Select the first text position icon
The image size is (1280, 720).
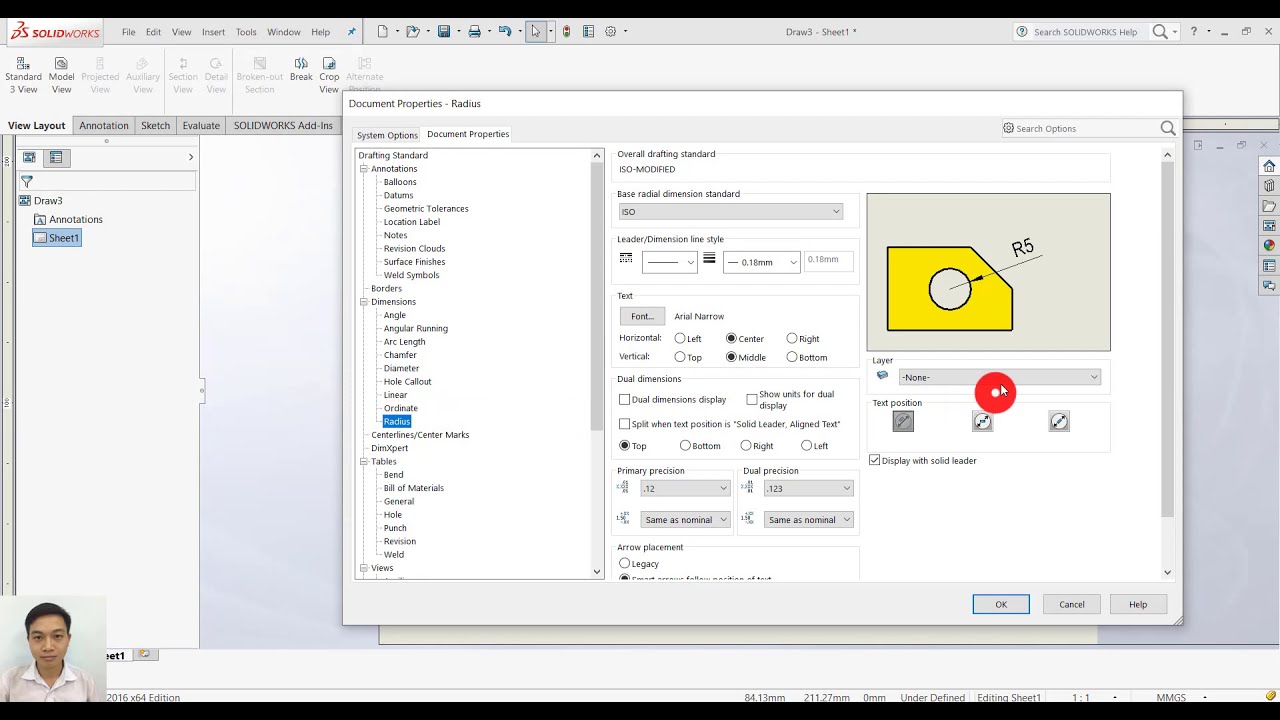click(903, 422)
